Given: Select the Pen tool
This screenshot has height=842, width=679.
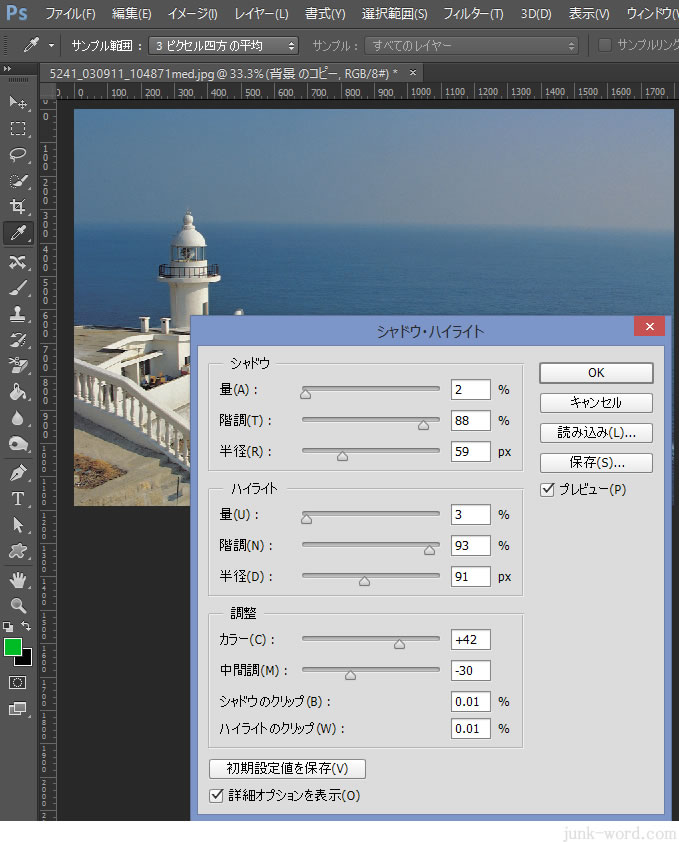Looking at the screenshot, I should pos(18,472).
